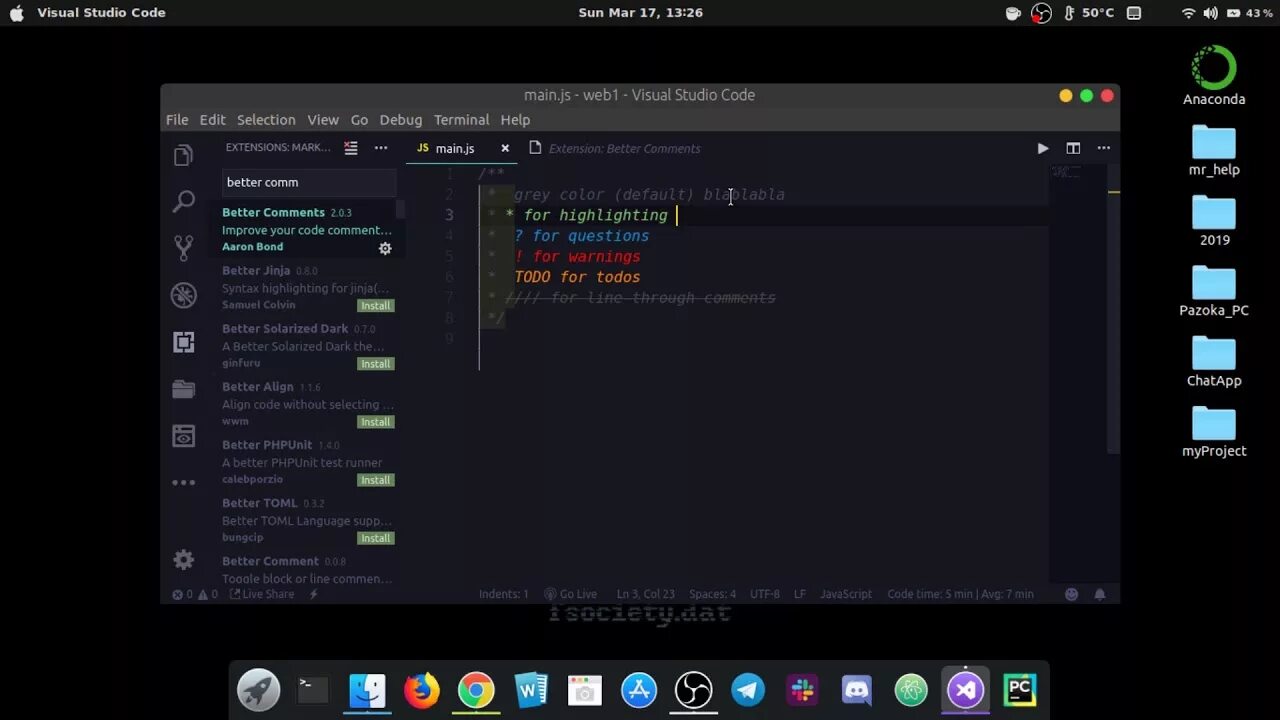Open the Live Share view in activity bar
This screenshot has width=1280, height=720.
(183, 436)
